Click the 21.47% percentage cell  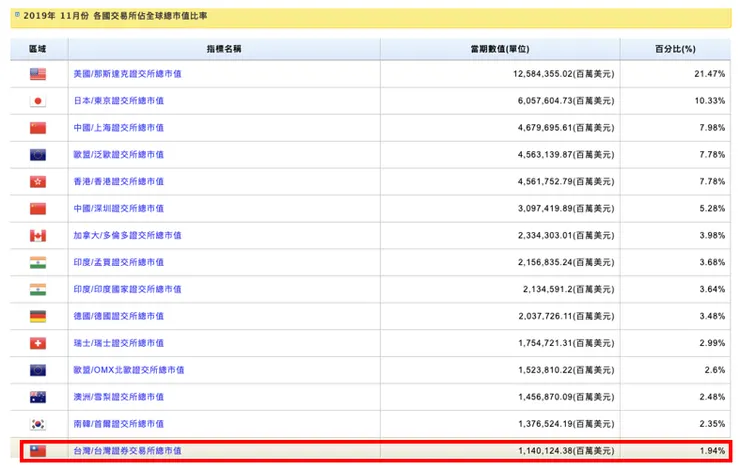709,74
